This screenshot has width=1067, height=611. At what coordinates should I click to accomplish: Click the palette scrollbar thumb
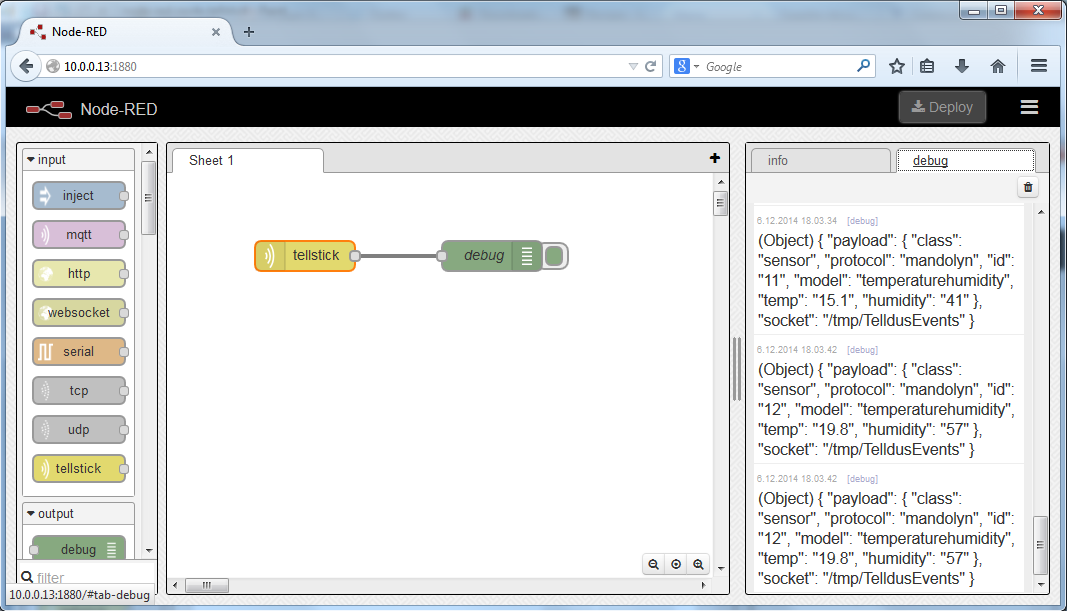coord(148,198)
